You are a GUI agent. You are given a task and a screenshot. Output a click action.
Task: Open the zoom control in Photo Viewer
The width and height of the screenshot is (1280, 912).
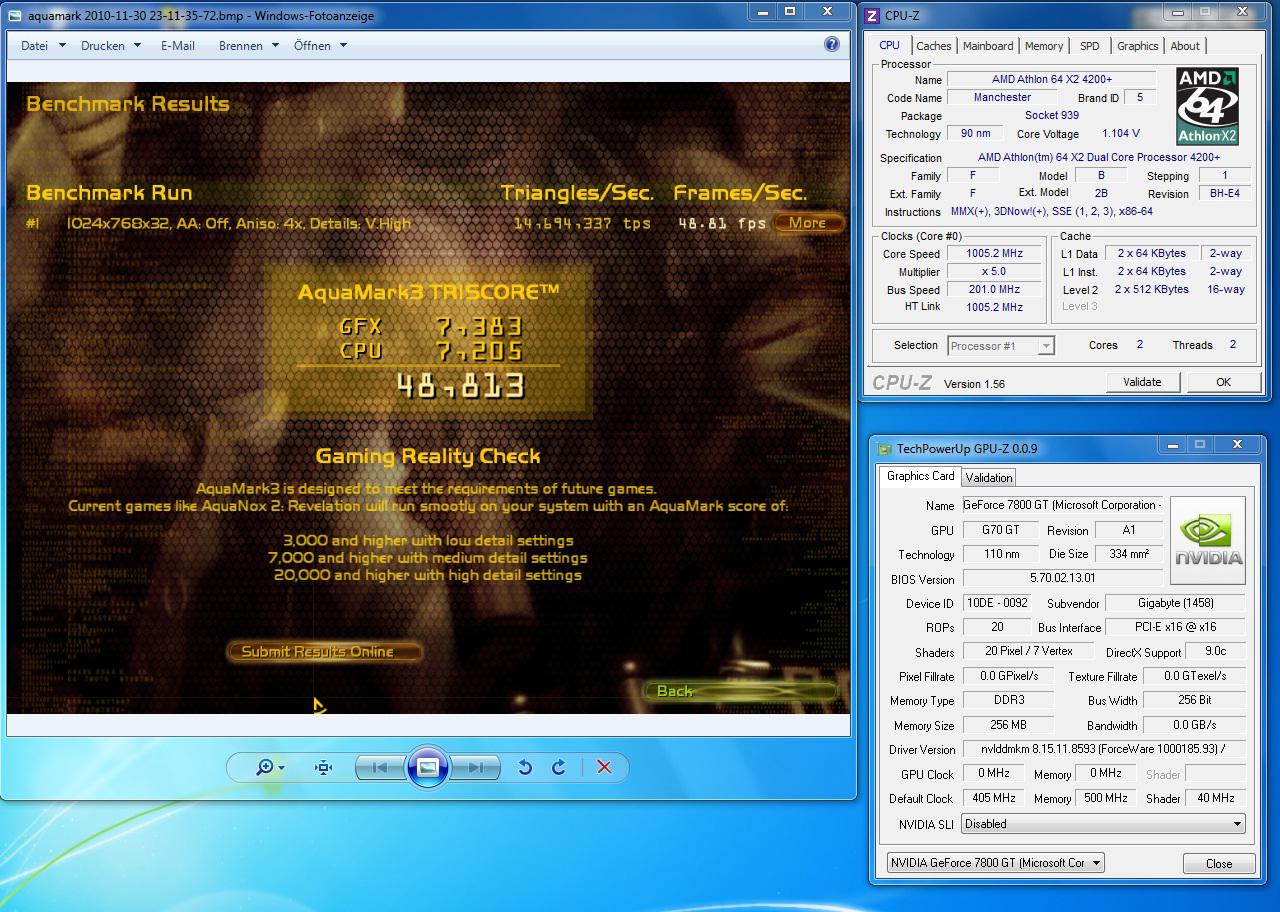(x=269, y=767)
